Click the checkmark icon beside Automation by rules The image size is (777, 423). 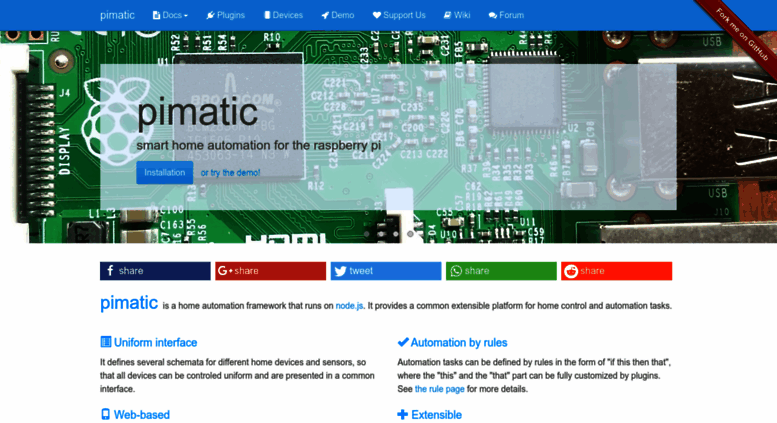tap(403, 342)
